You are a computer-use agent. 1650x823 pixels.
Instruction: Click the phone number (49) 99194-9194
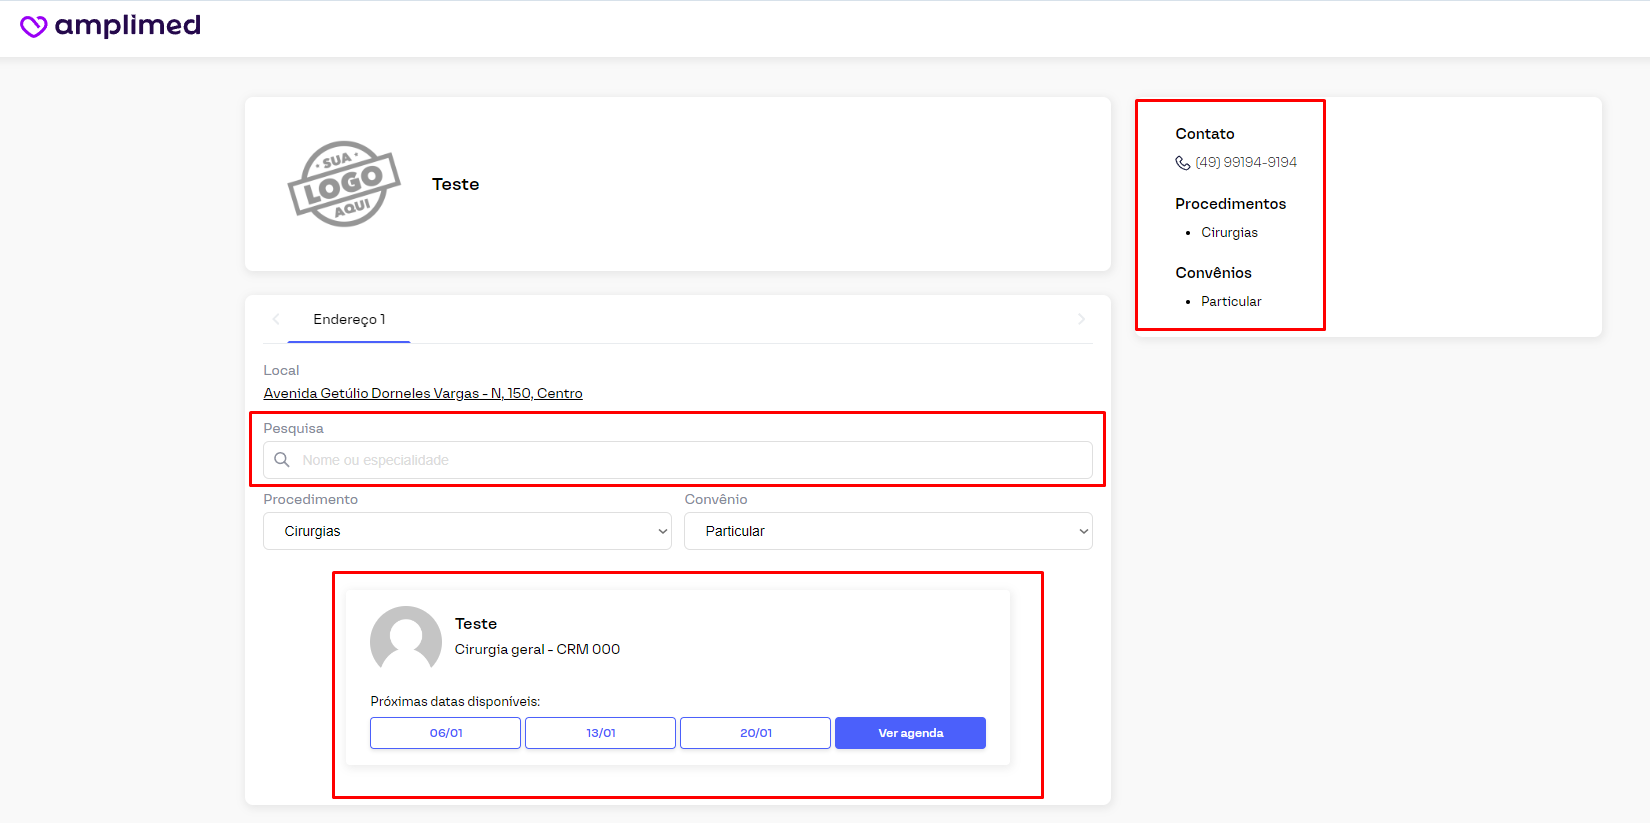click(x=1245, y=163)
